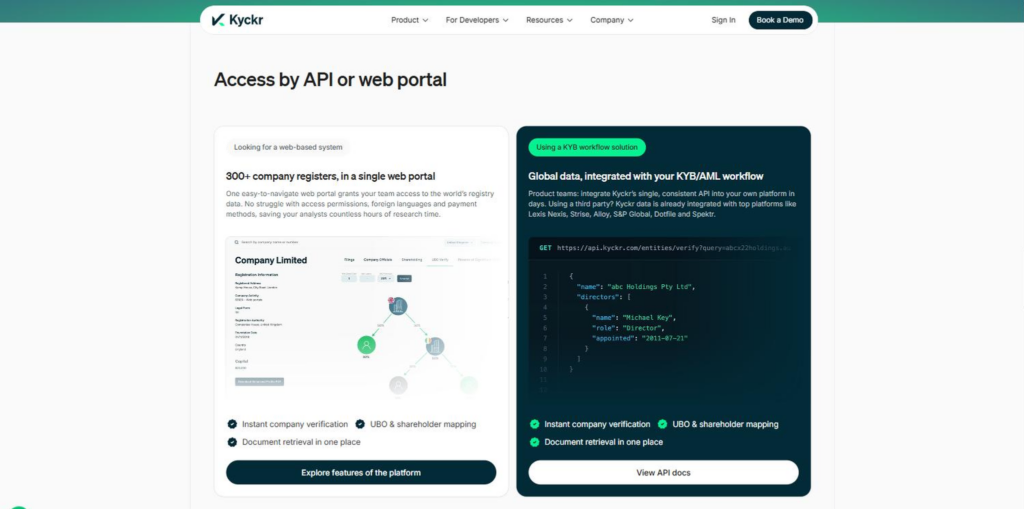Select the 'Using a KYB workflow solution' pill
Viewport: 1024px width, 509px height.
click(x=586, y=147)
